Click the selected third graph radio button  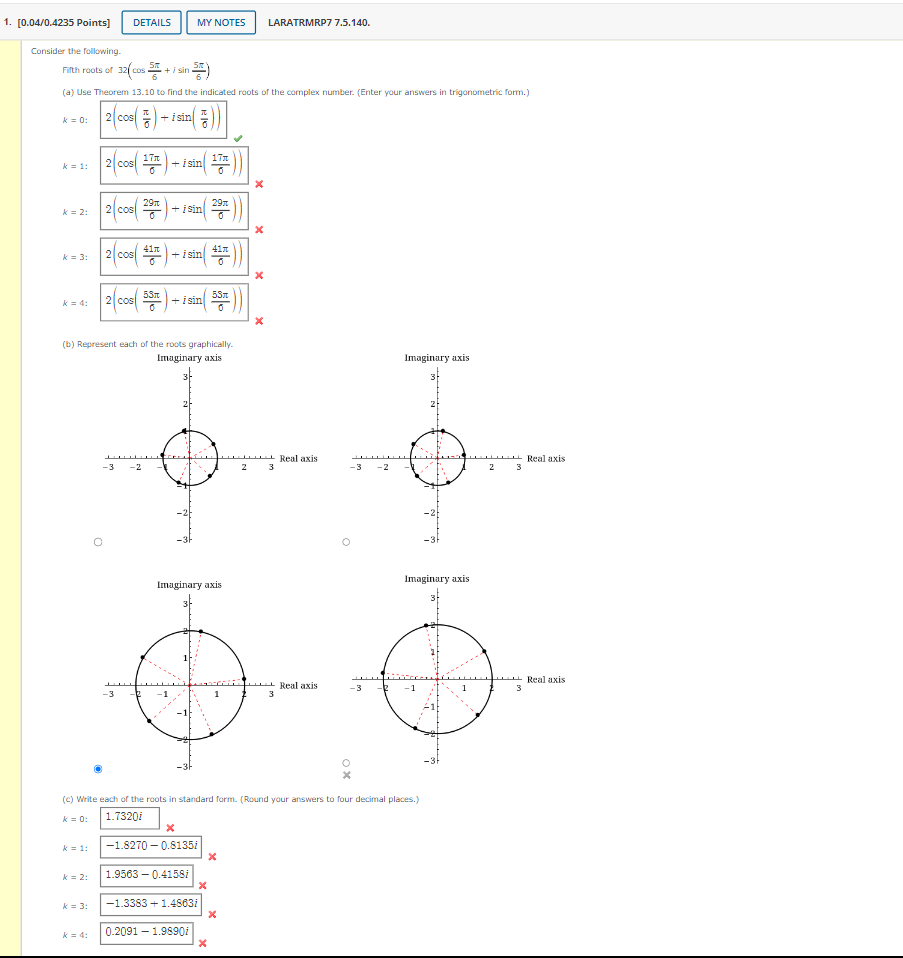[97, 768]
